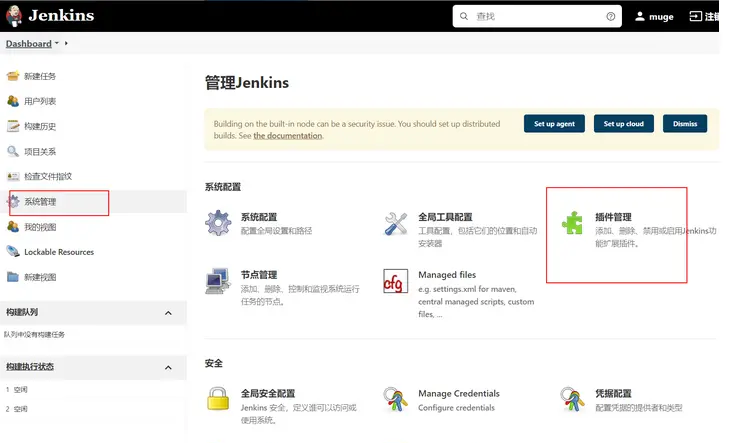Collapse the 构建队列 panel chevron
Screen dimensions: 743x443
click(x=168, y=313)
